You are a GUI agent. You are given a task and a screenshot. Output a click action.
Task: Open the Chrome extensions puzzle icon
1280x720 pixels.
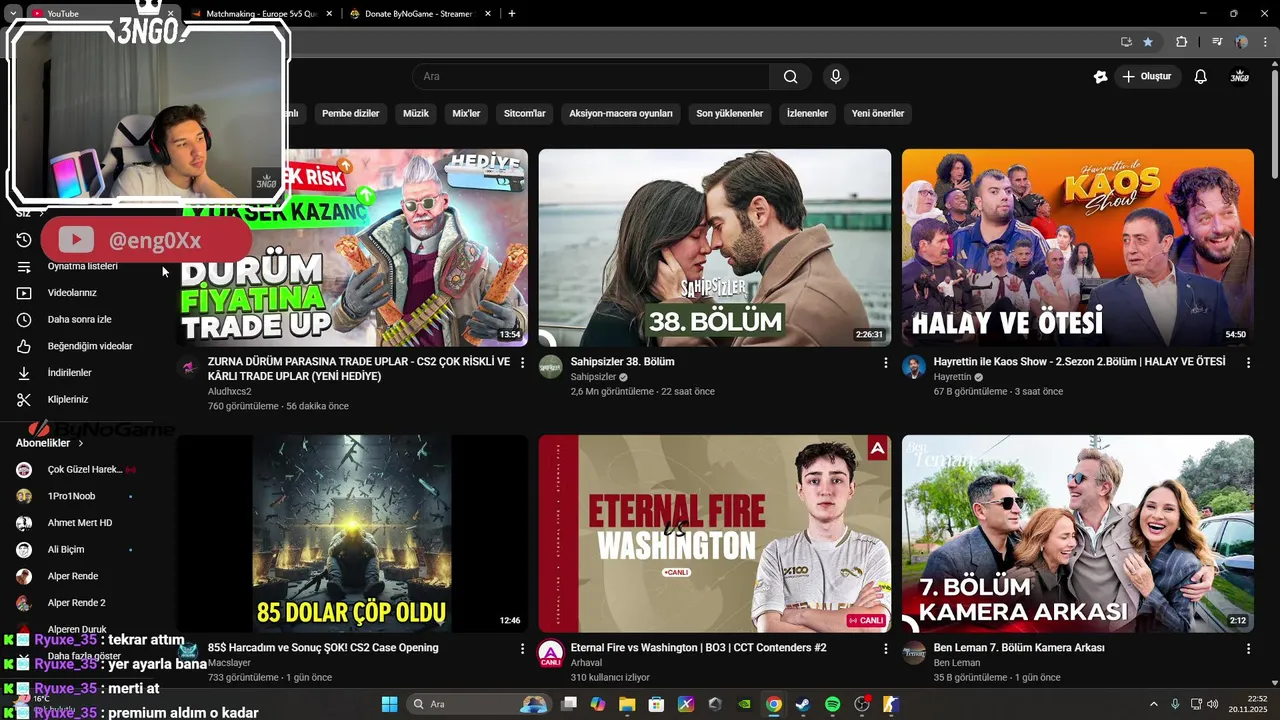coord(1181,42)
